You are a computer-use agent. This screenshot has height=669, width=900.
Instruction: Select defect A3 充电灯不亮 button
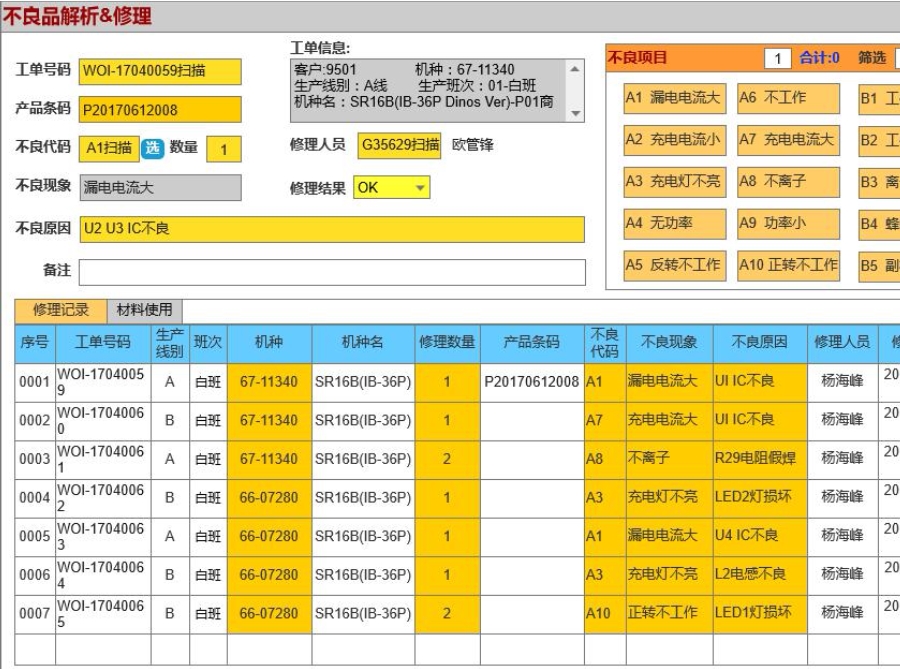[672, 182]
